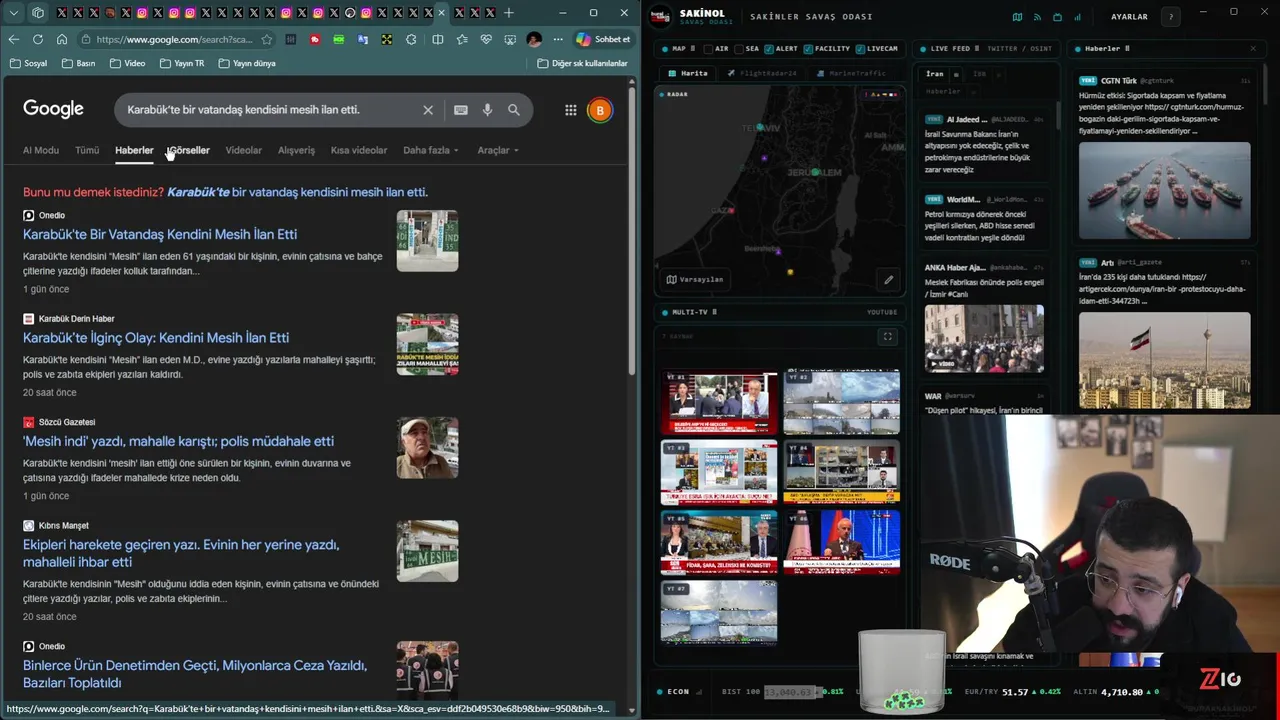The width and height of the screenshot is (1280, 720).
Task: Open the Sohbet et Copilot button
Action: [x=603, y=39]
